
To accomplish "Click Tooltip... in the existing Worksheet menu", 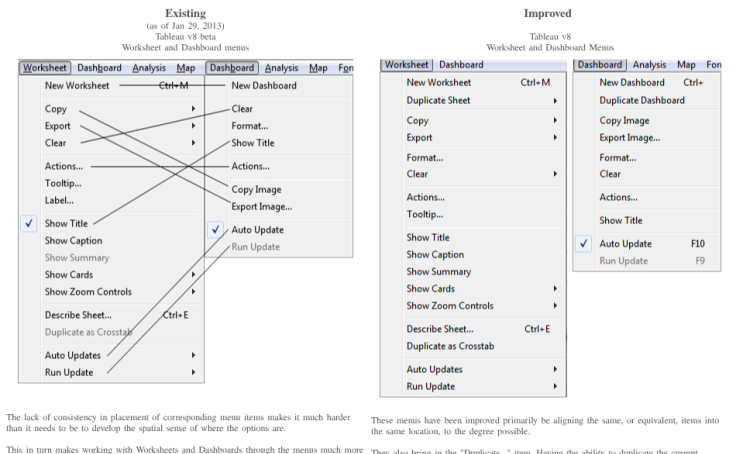I will pyautogui.click(x=63, y=183).
